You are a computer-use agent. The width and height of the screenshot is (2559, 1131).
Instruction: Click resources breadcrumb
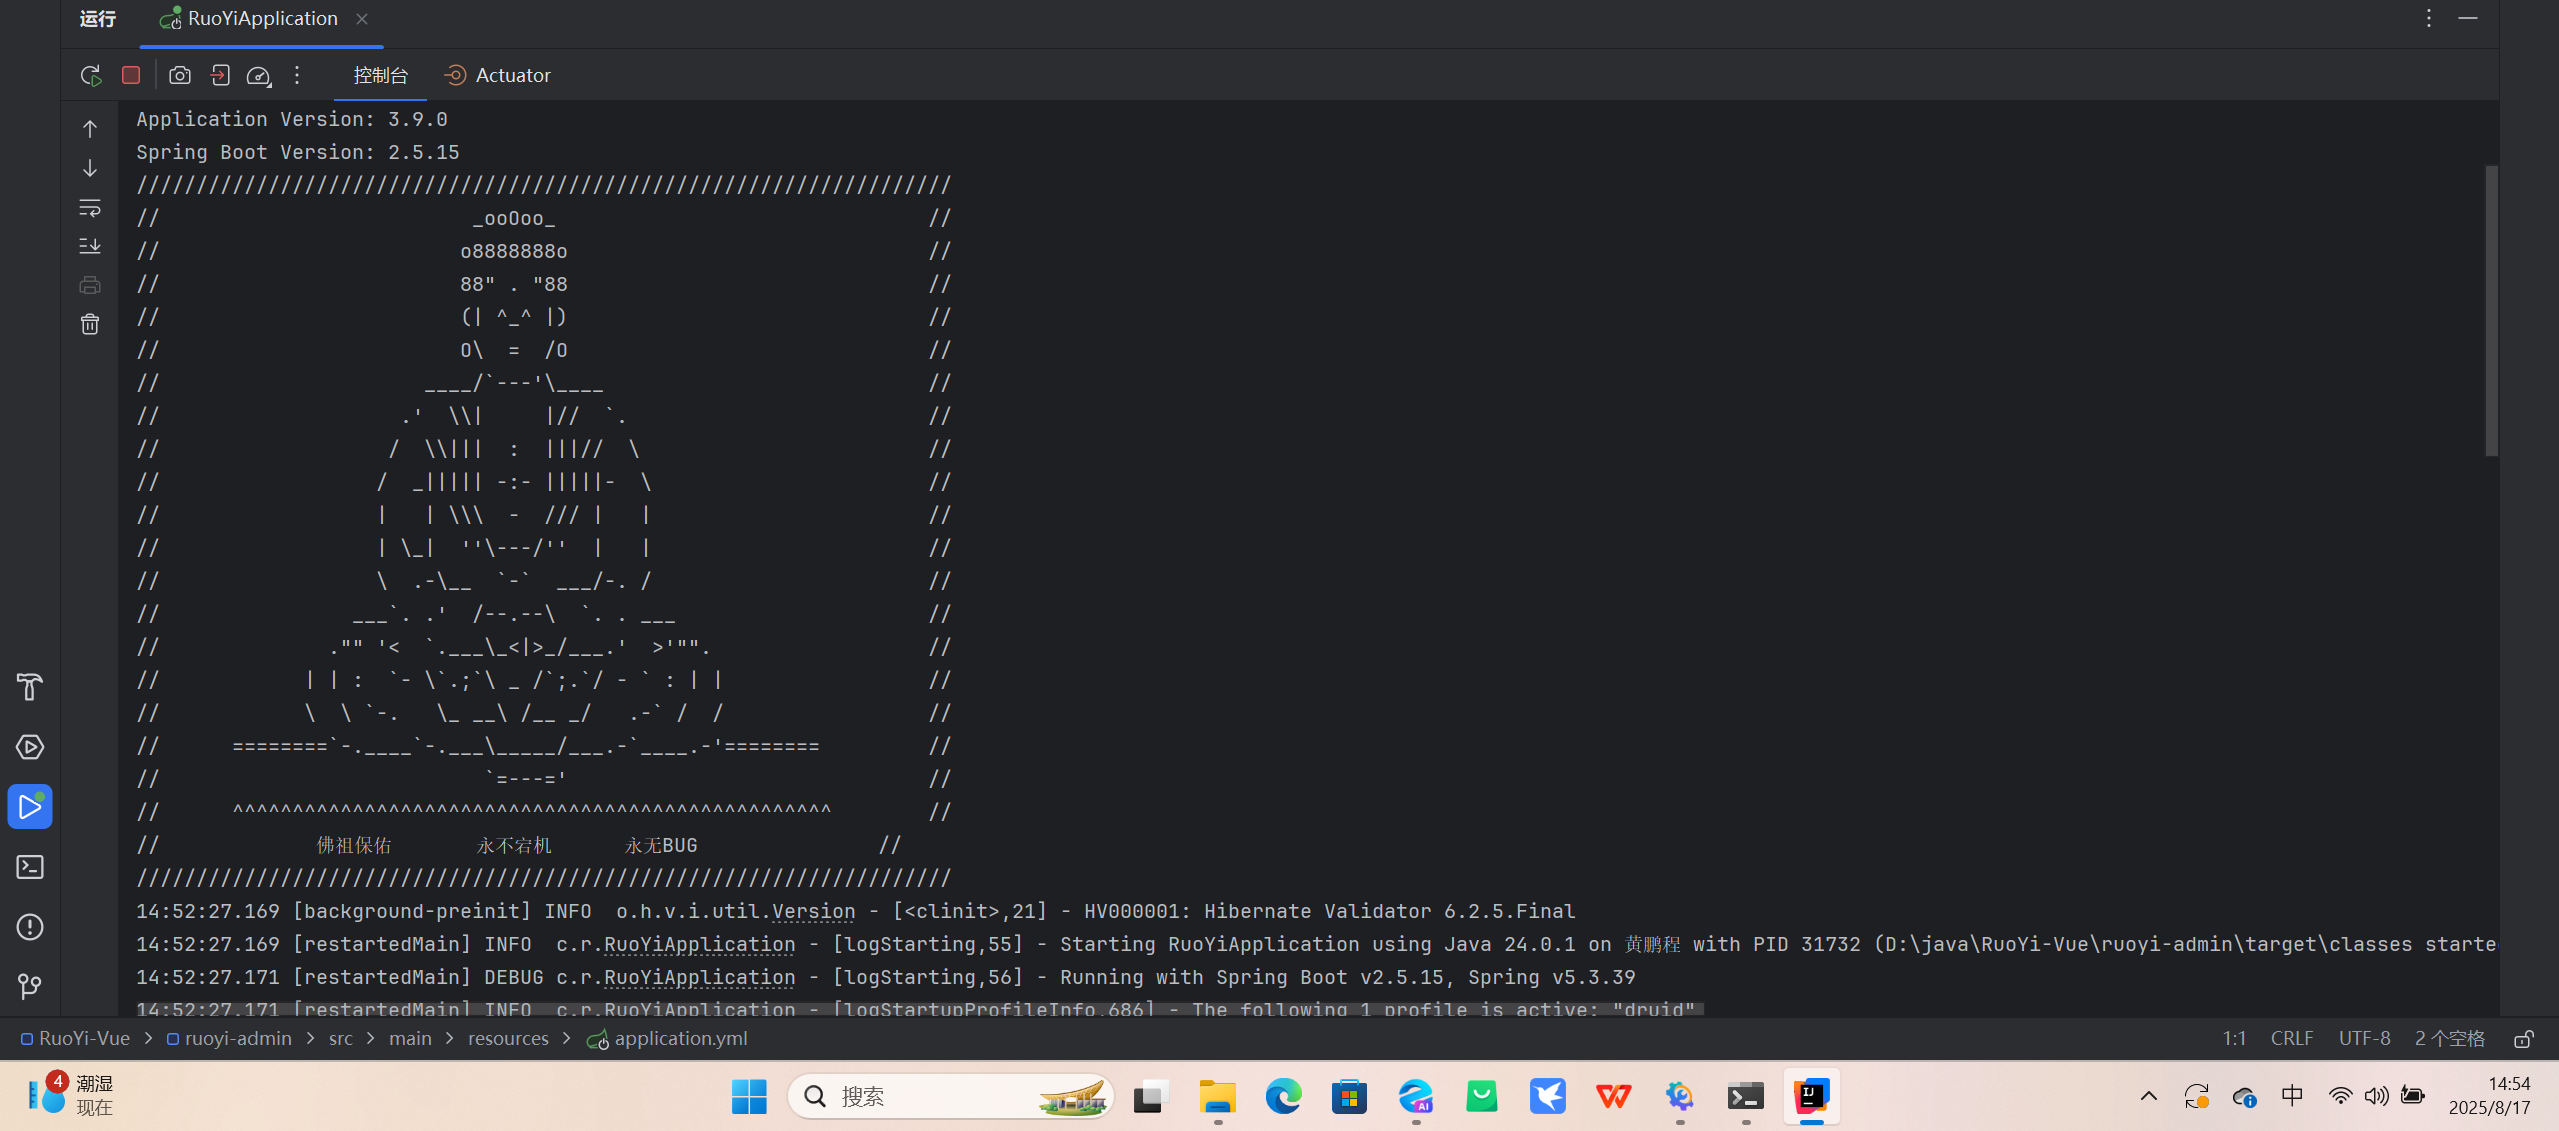click(508, 1038)
